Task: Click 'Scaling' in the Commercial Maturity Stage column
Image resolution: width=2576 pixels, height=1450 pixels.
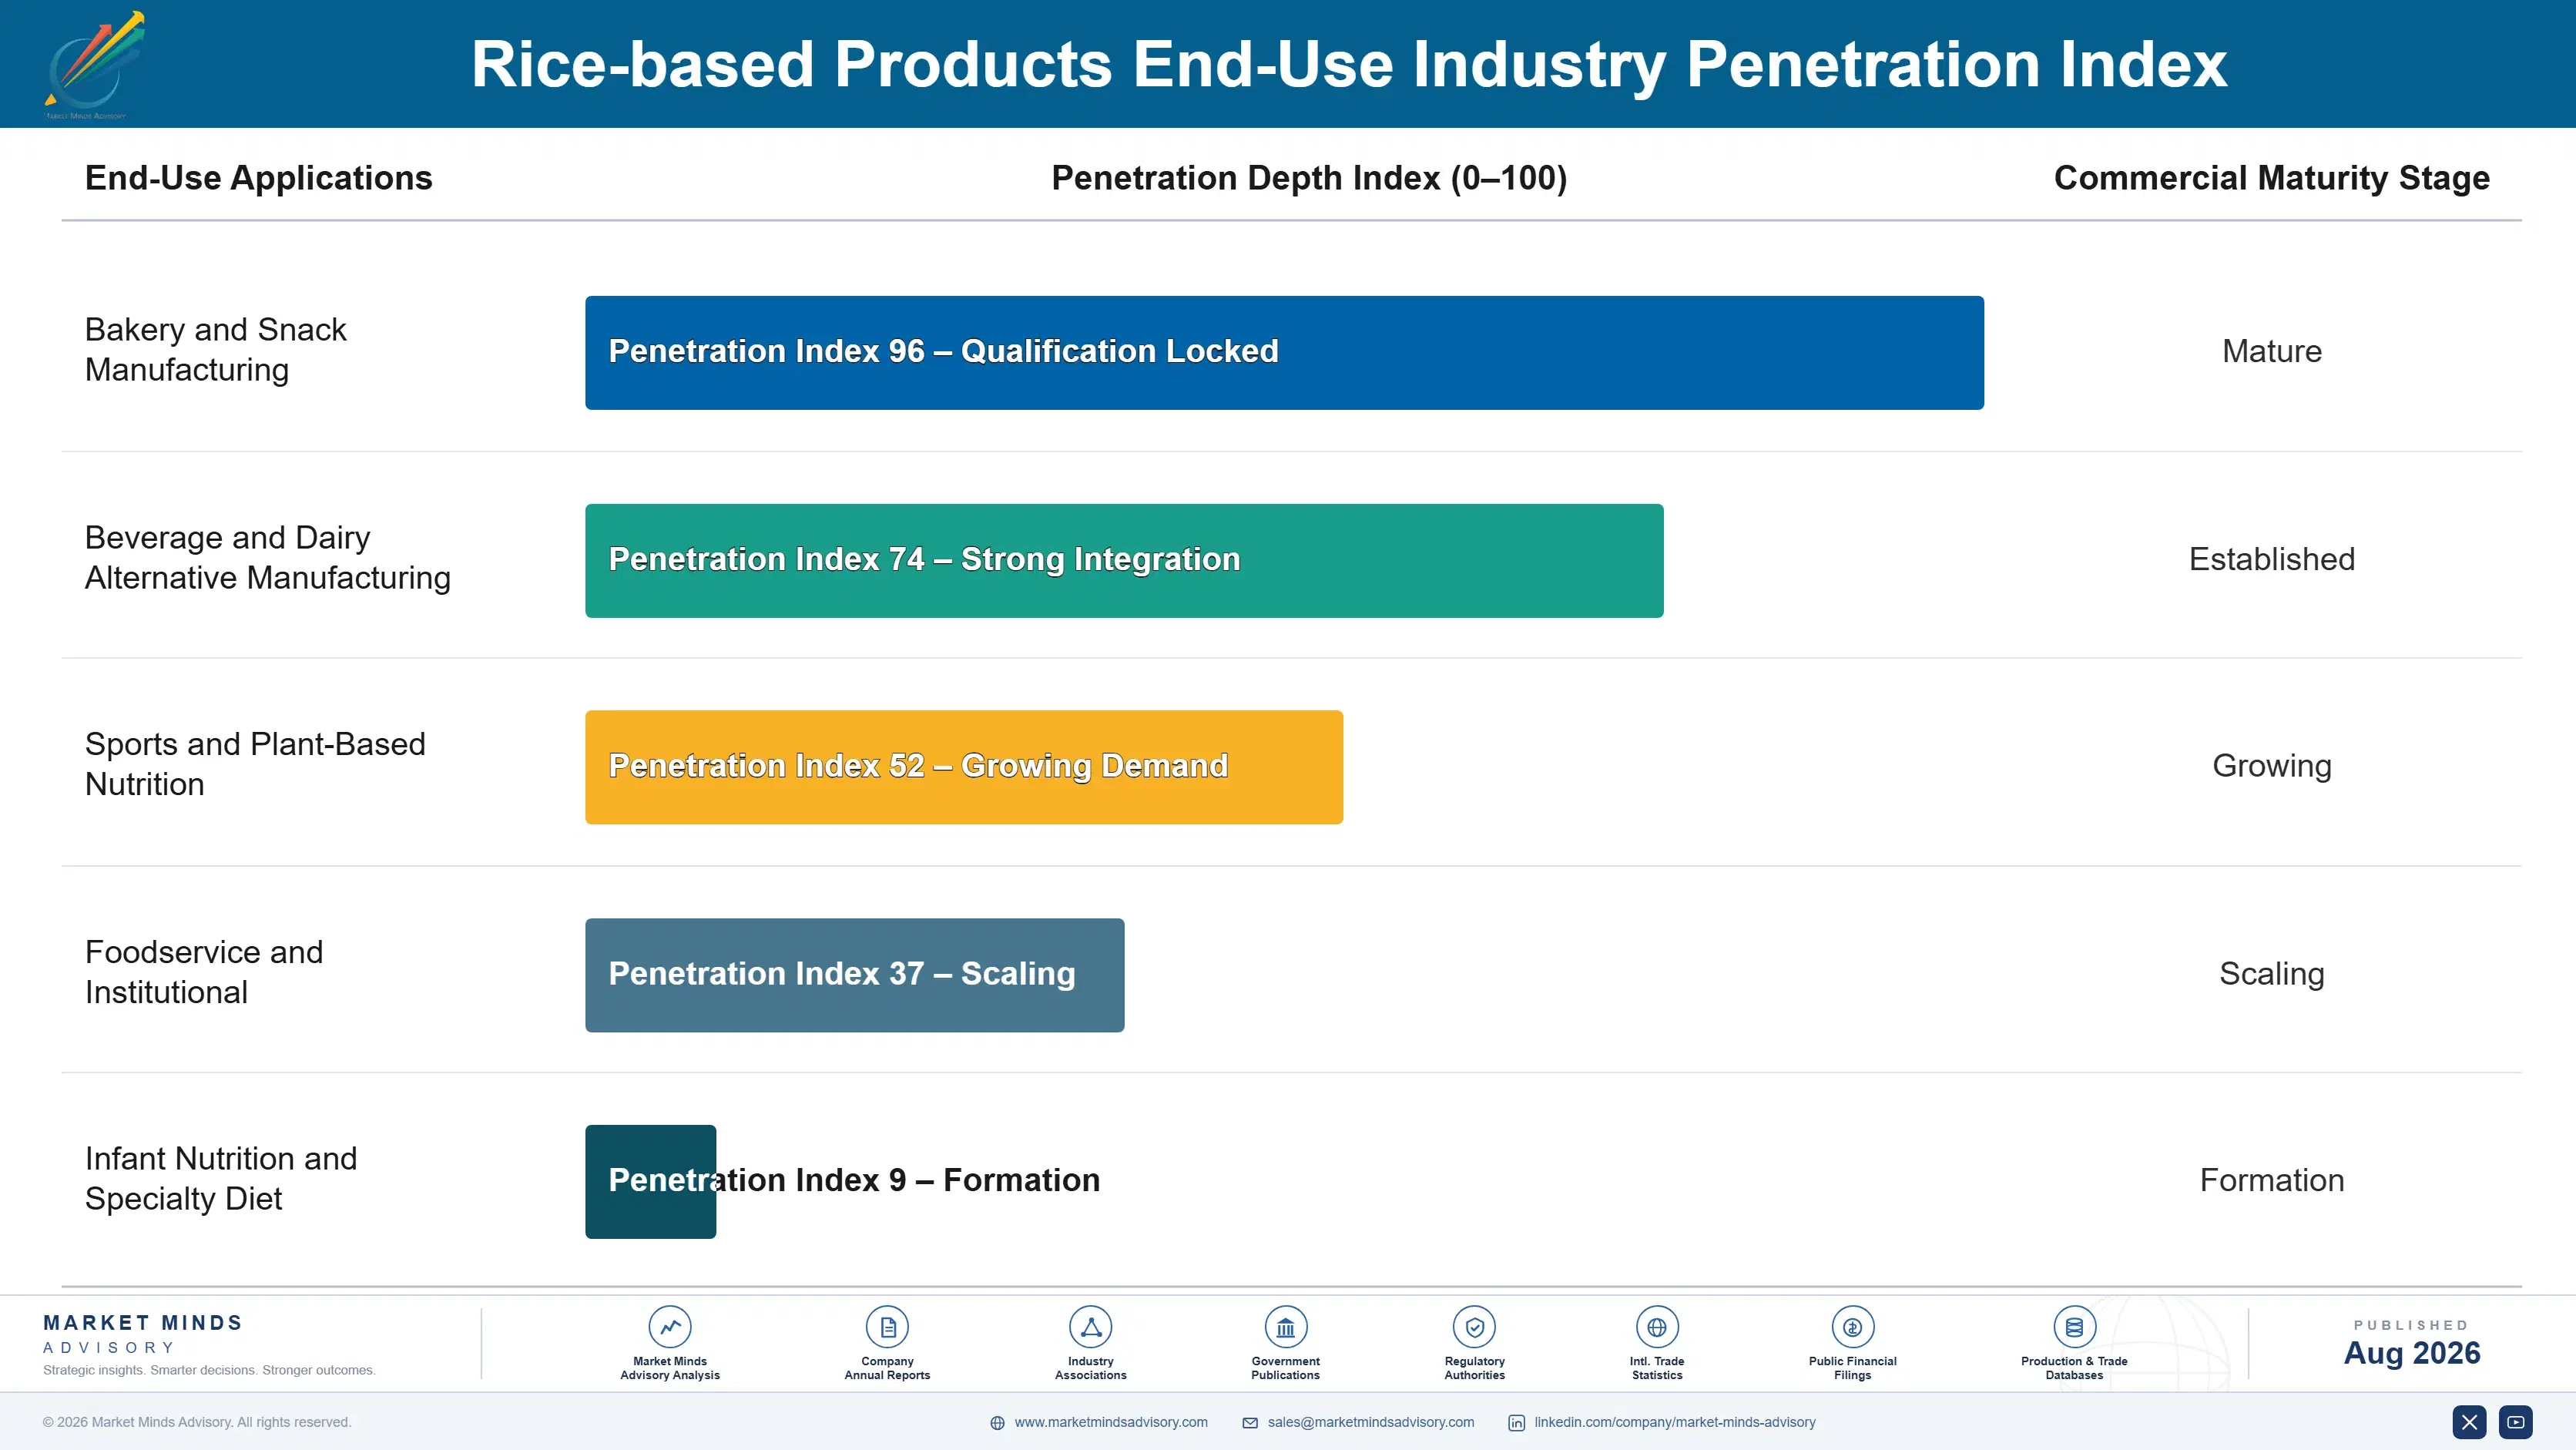Action: [2271, 974]
